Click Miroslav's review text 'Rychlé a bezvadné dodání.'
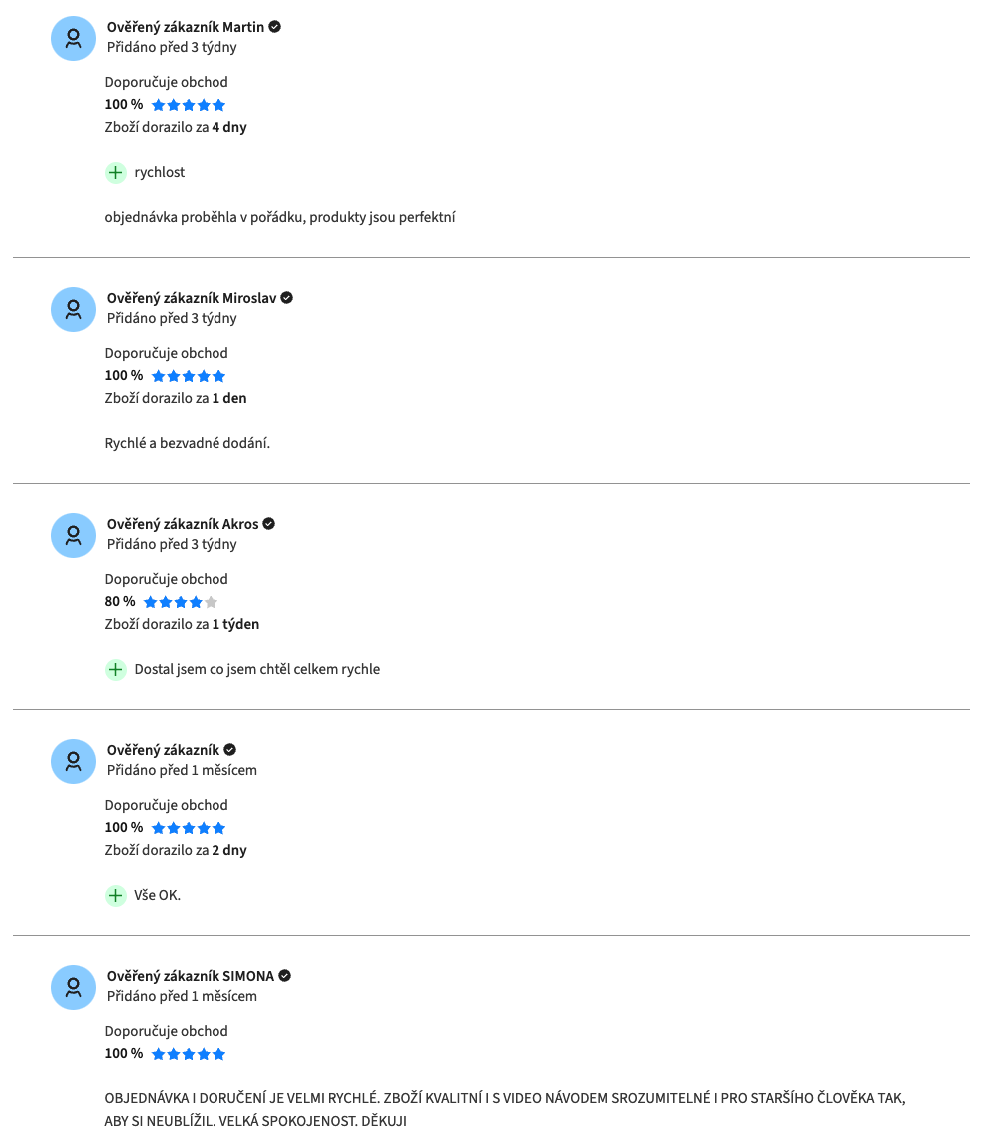The width and height of the screenshot is (989, 1147). pyautogui.click(x=187, y=443)
